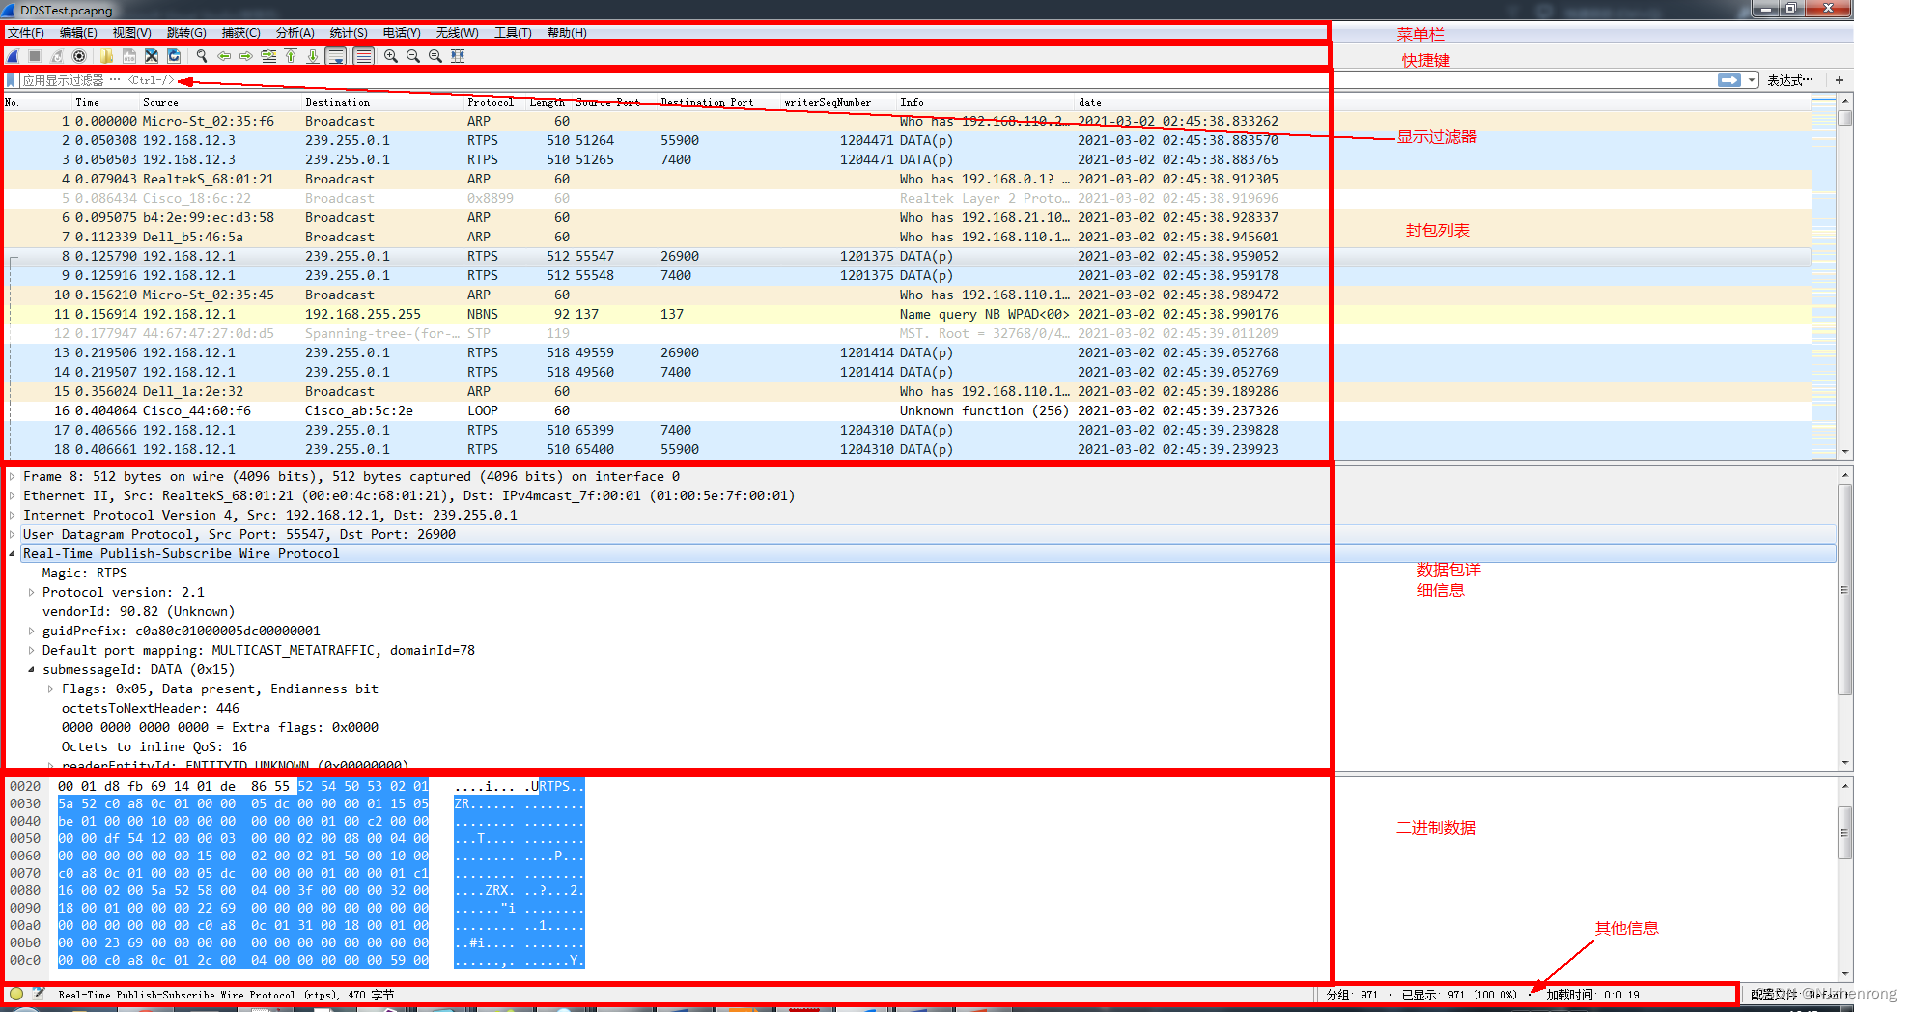The height and width of the screenshot is (1012, 1912).
Task: Start capturing packets with the shark fin icon
Action: tap(12, 56)
